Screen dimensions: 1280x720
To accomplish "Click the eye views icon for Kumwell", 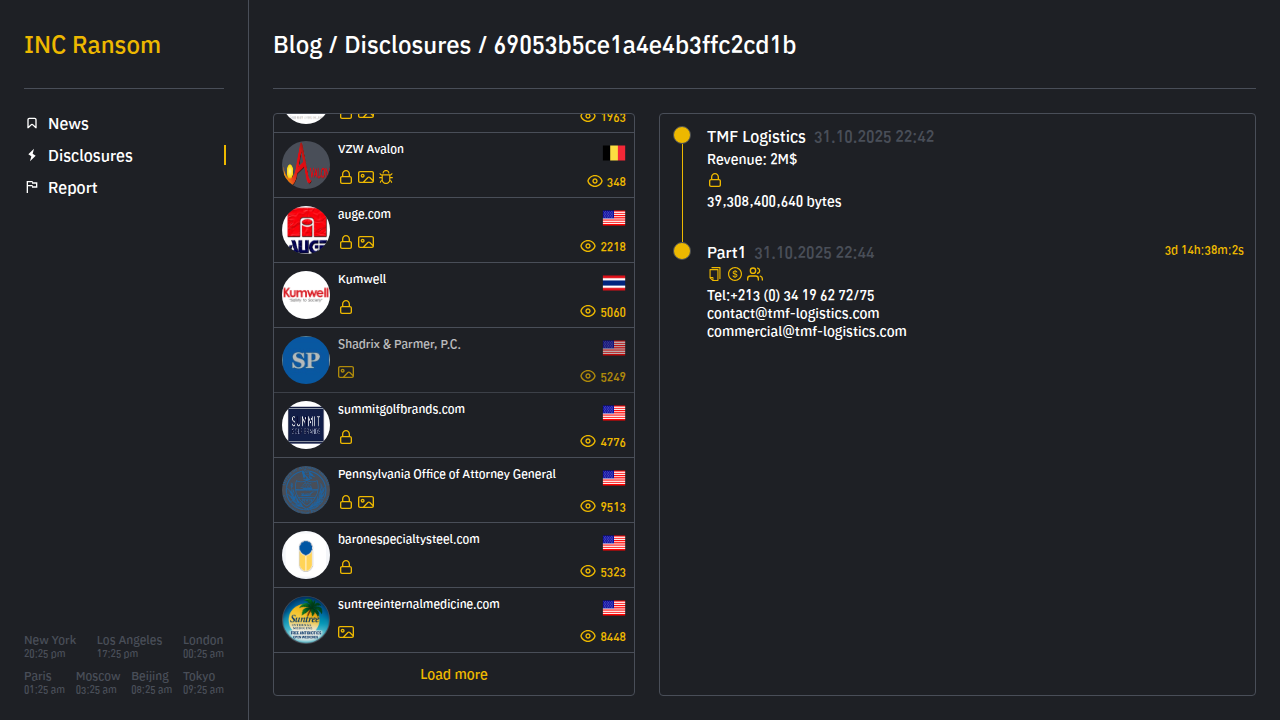I will pyautogui.click(x=588, y=312).
